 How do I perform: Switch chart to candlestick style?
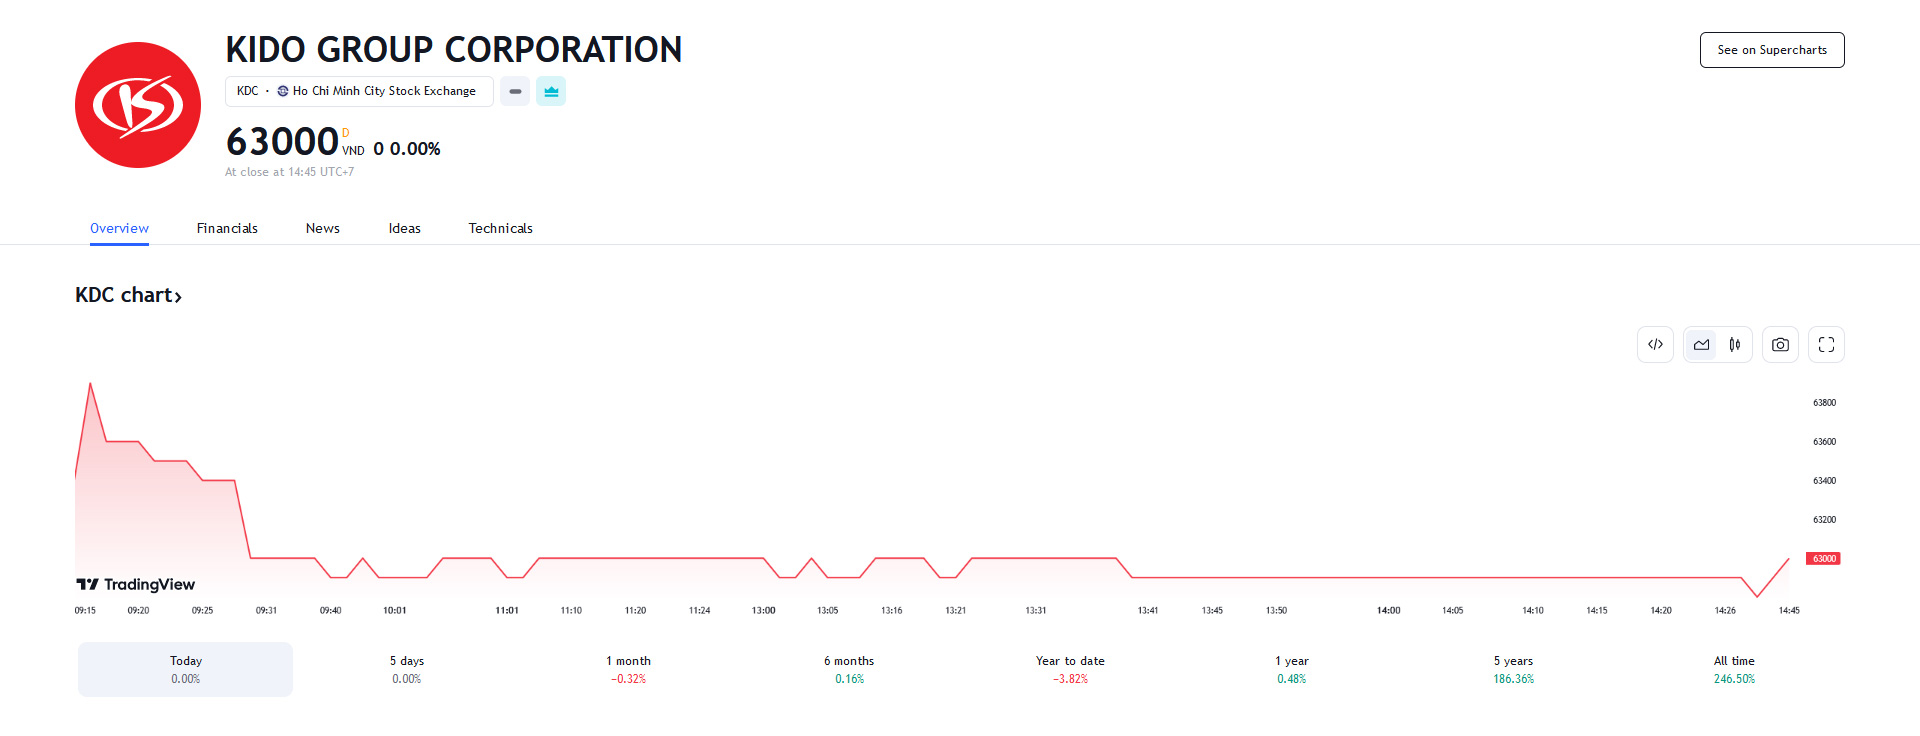pos(1735,345)
